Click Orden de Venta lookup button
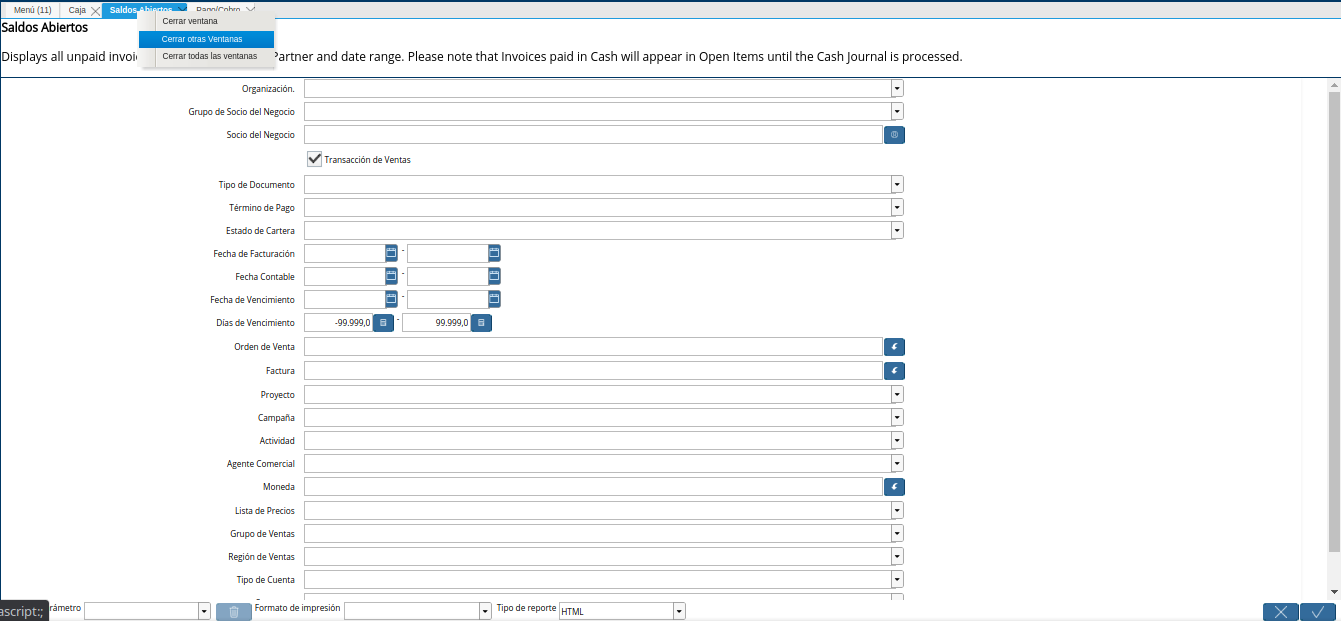 [894, 347]
